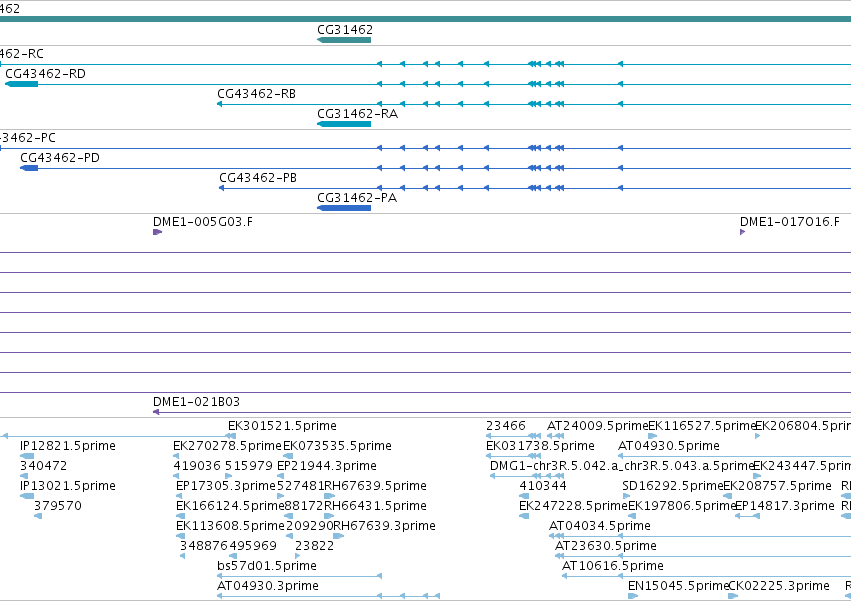
Task: Click the AT04034.5prime EST label
Action: tap(600, 526)
